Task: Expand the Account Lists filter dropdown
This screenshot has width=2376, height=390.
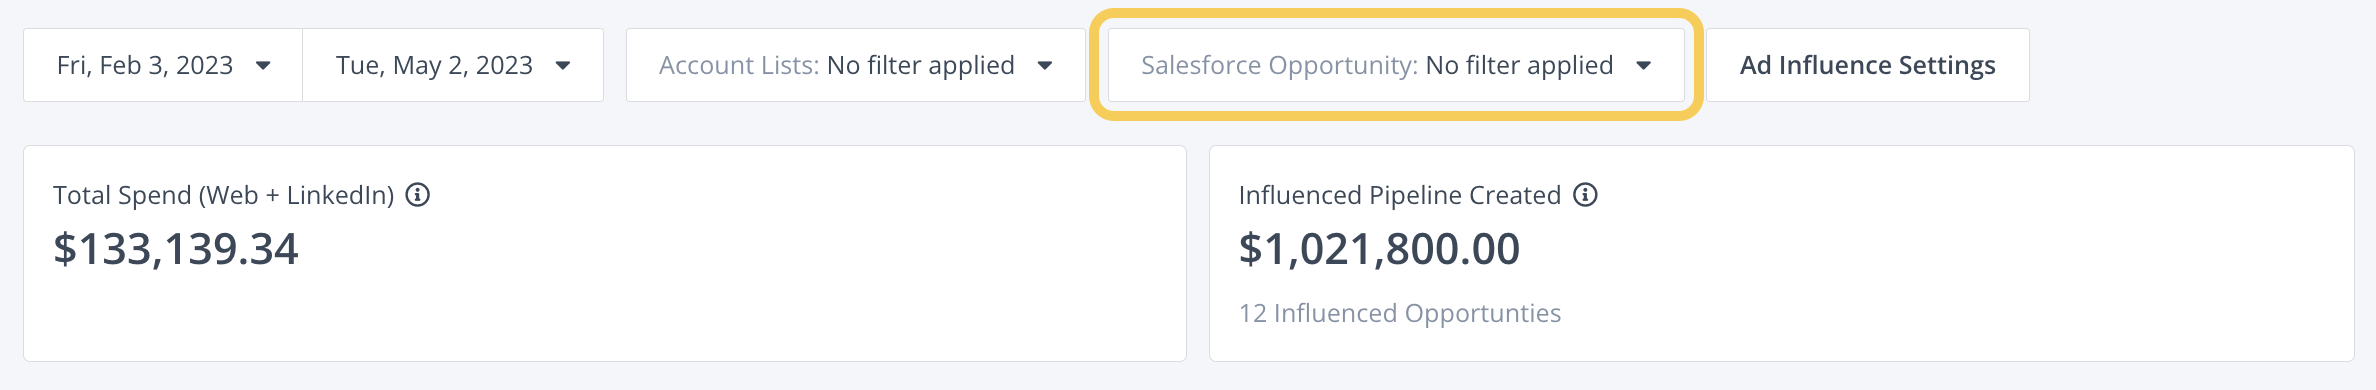Action: pyautogui.click(x=856, y=65)
